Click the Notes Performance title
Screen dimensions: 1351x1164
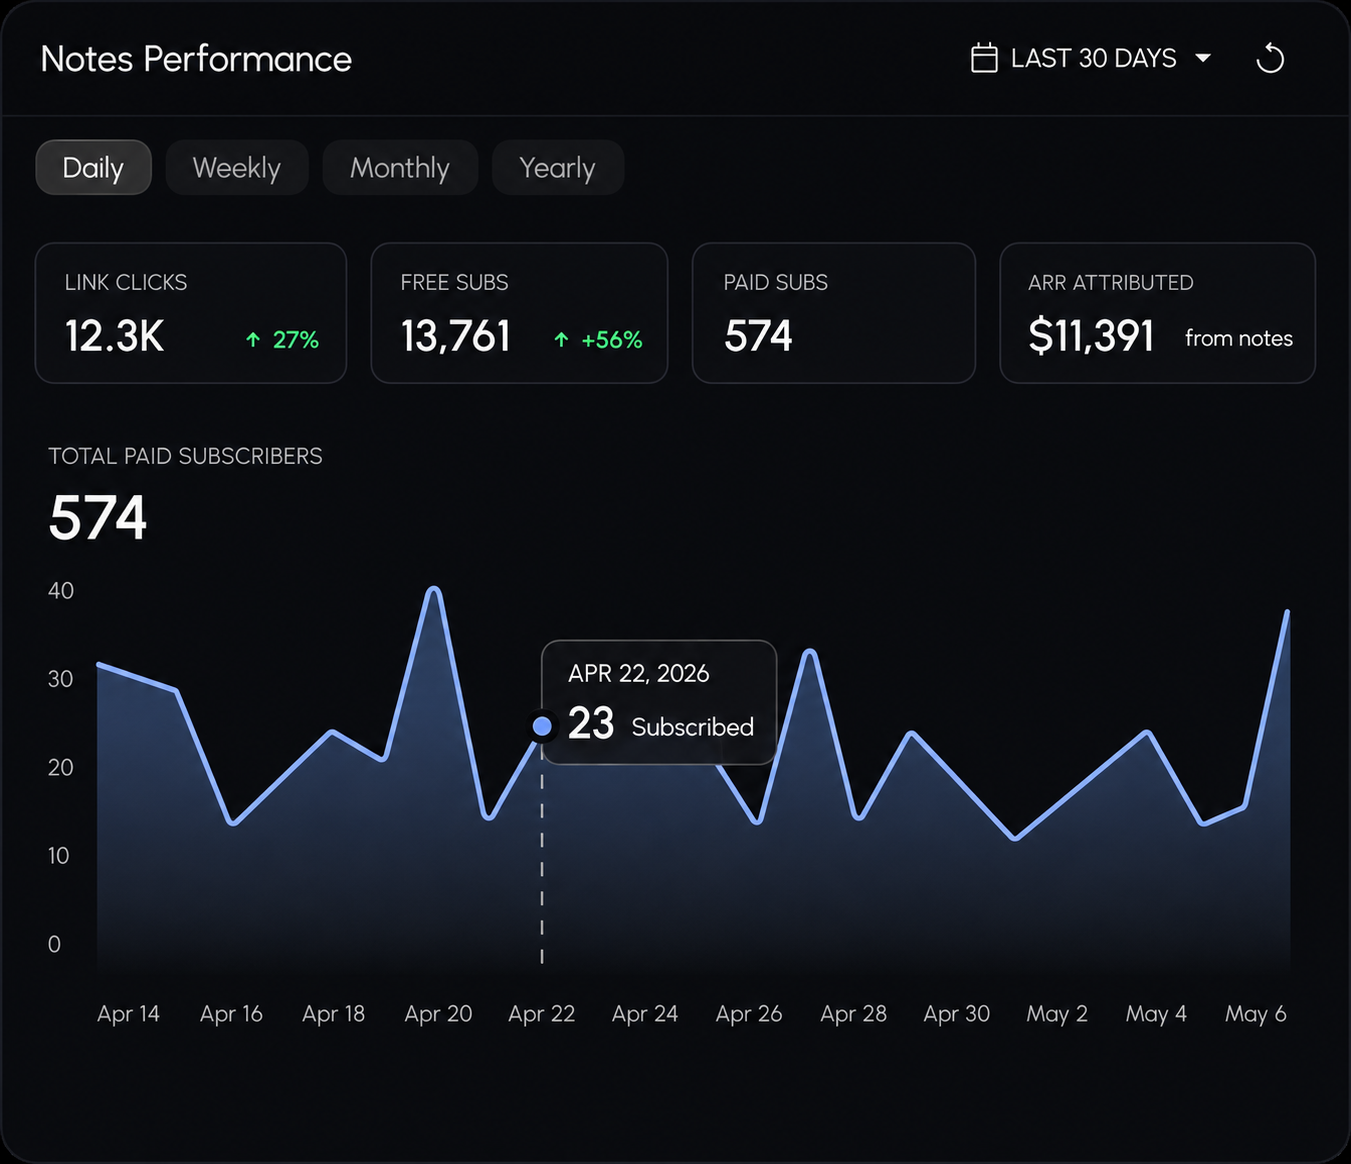pos(196,59)
